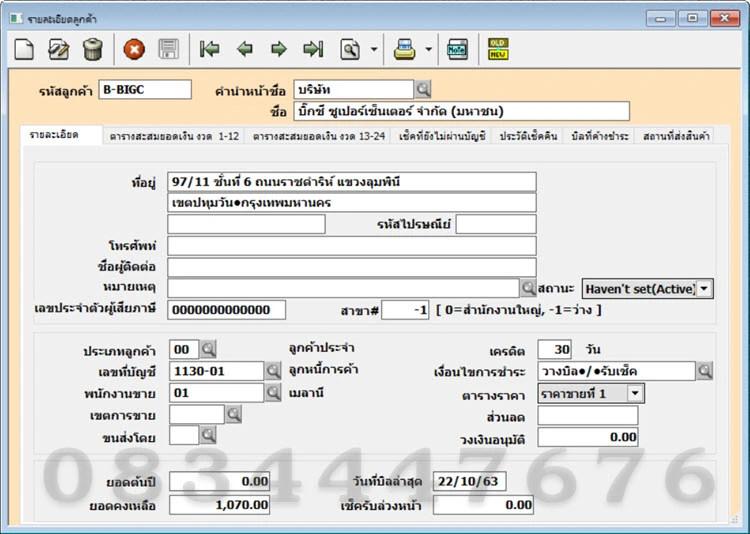Screen dimensions: 750x534
Task: Open tab ประวัติเช็คคืน
Action: coord(529,136)
